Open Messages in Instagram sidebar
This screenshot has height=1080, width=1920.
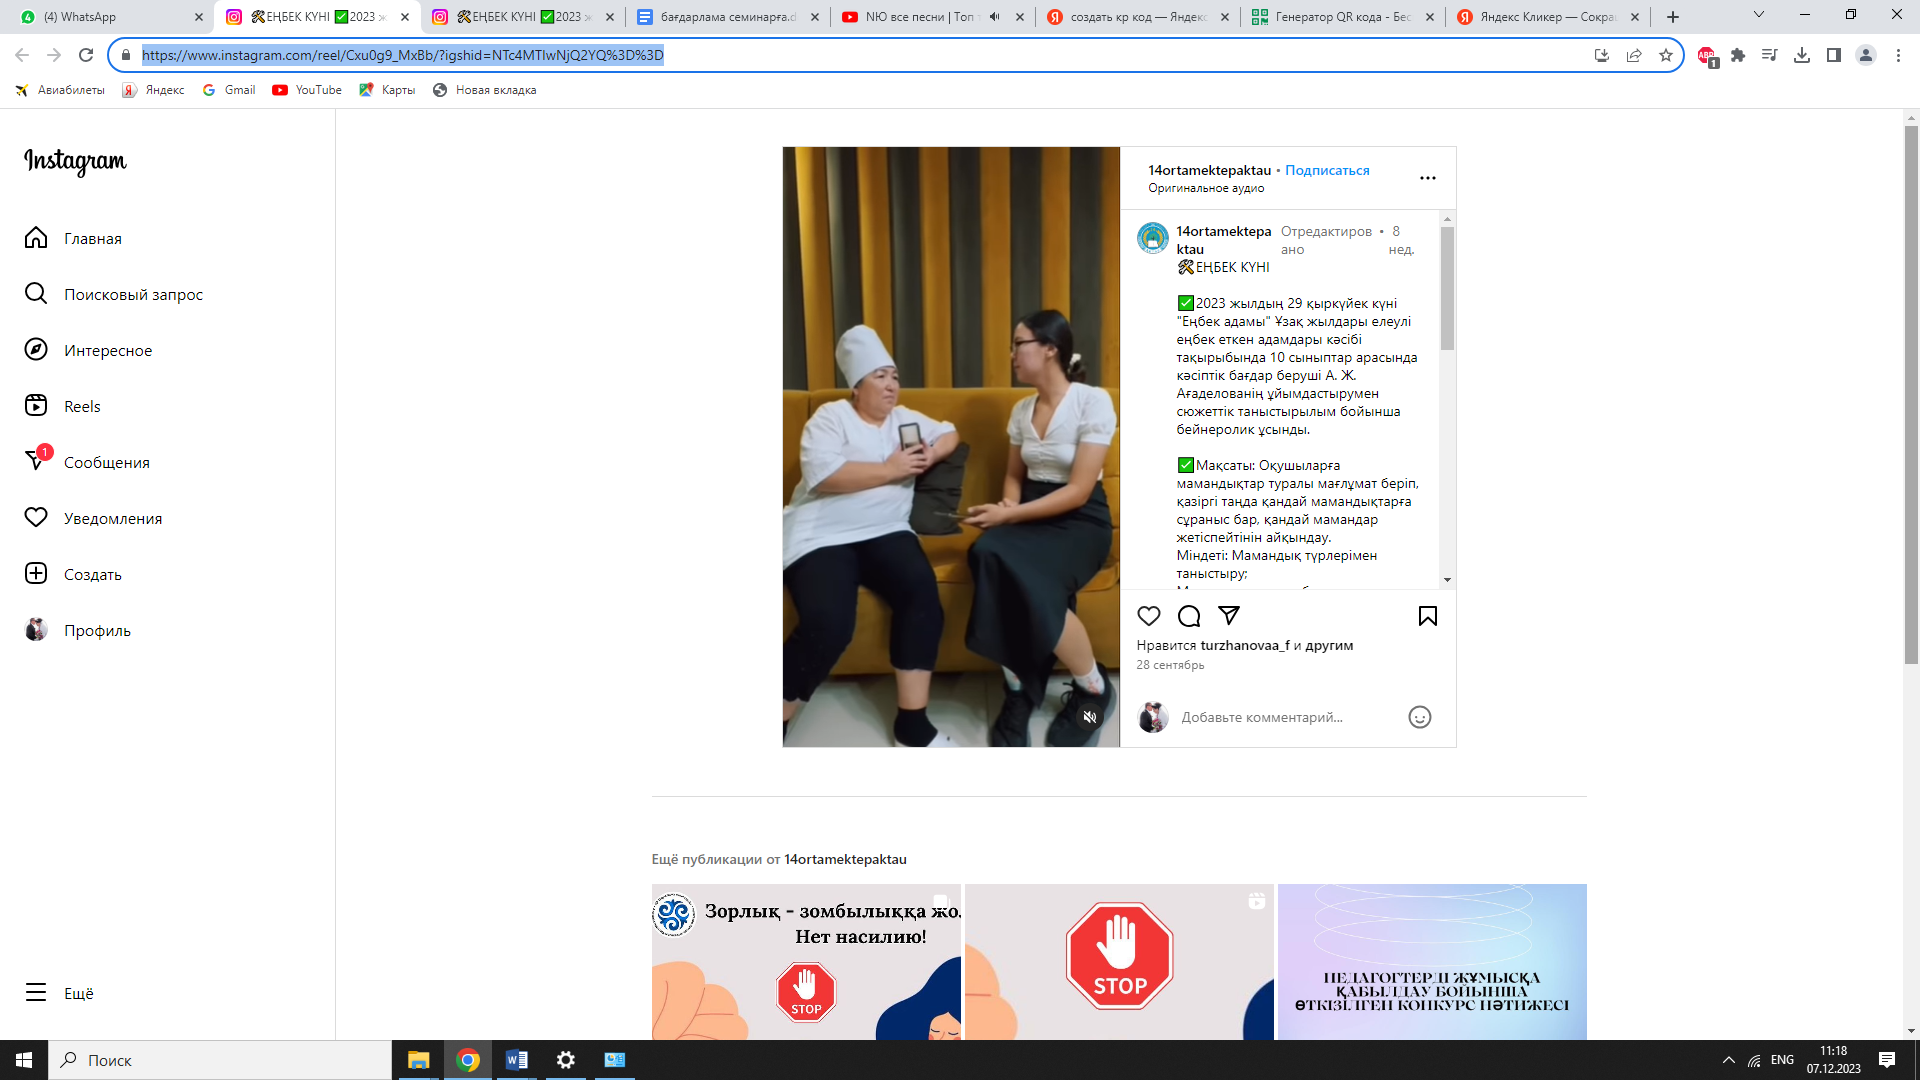tap(106, 462)
